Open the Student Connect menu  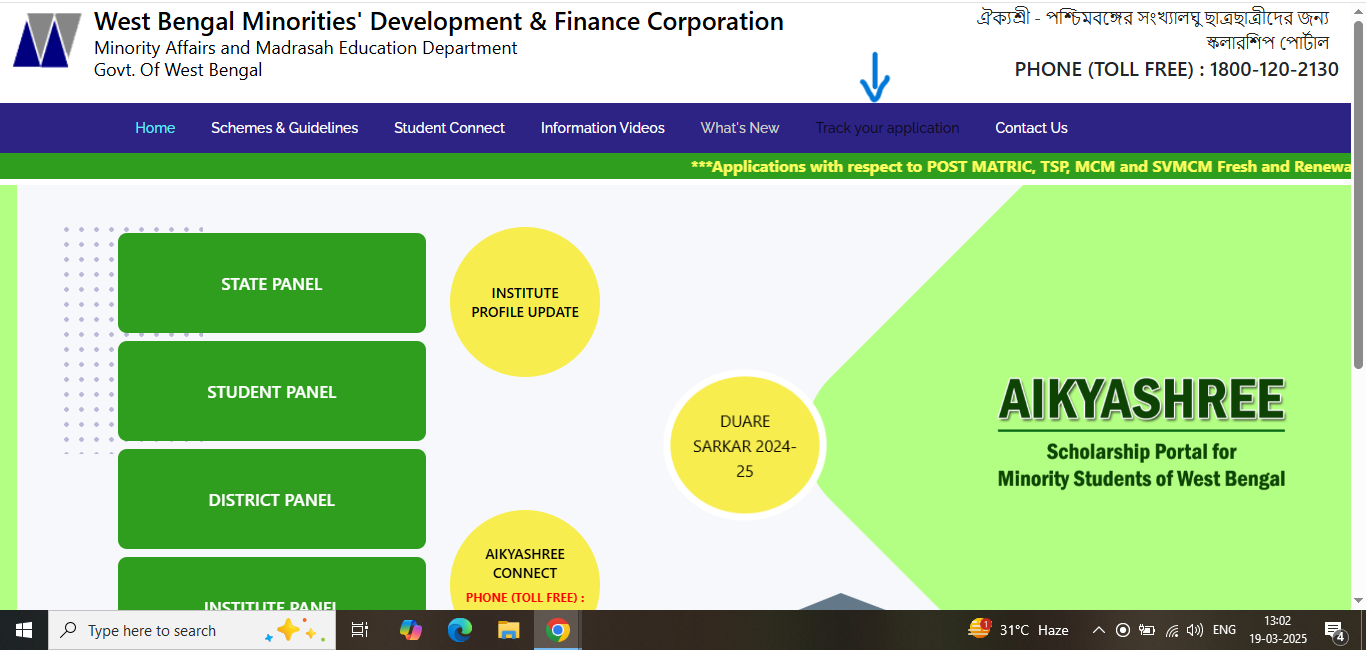(449, 128)
